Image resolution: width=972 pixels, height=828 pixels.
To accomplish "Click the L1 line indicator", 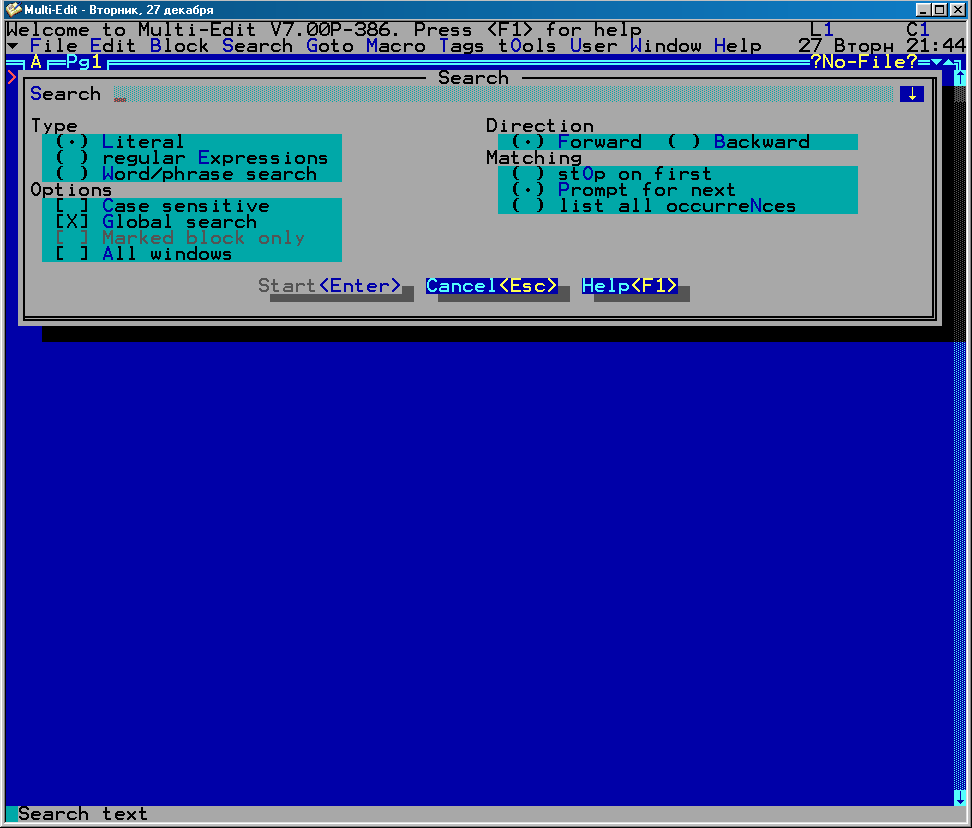I will click(x=821, y=30).
